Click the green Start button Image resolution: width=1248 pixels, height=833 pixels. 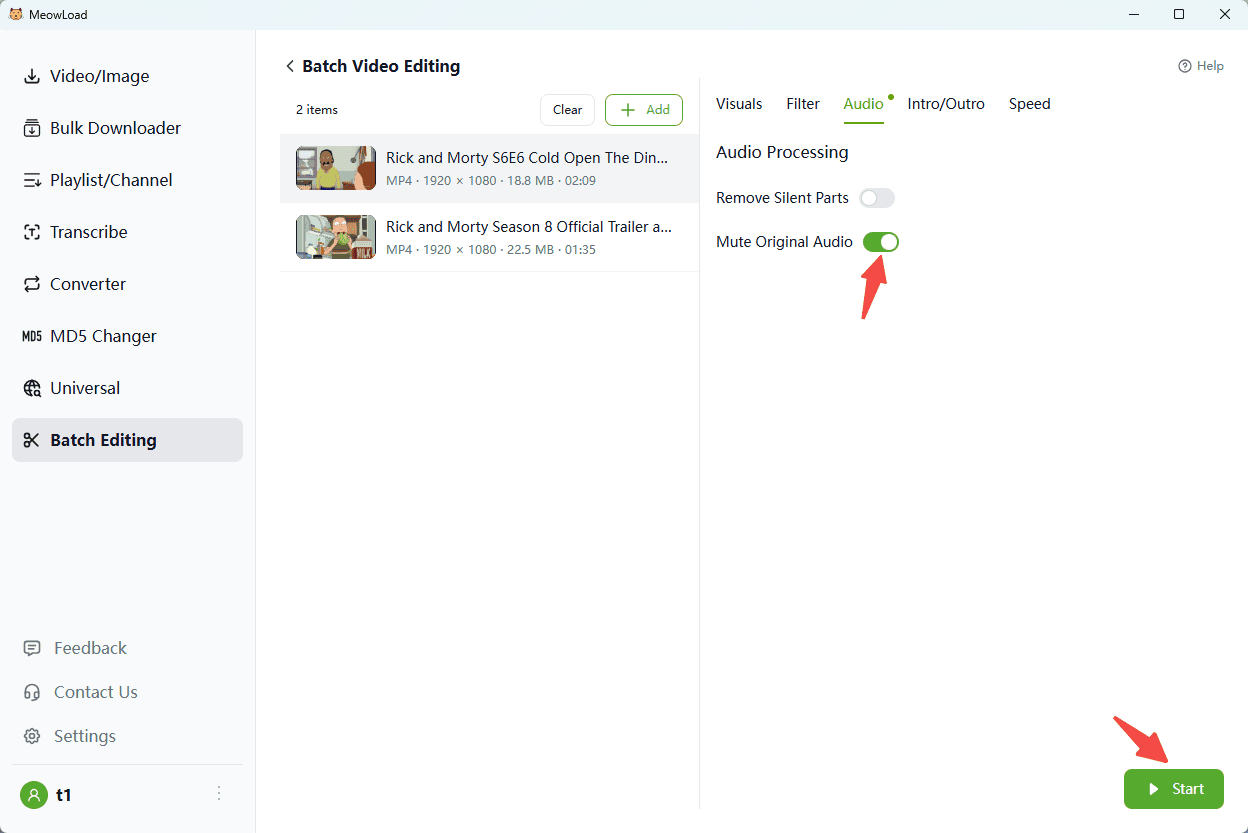pyautogui.click(x=1173, y=789)
